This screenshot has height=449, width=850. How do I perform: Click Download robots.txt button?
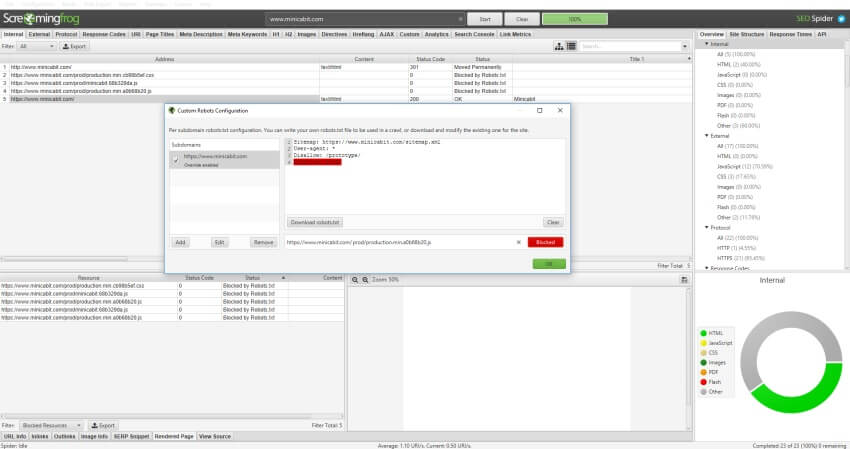tap(315, 222)
